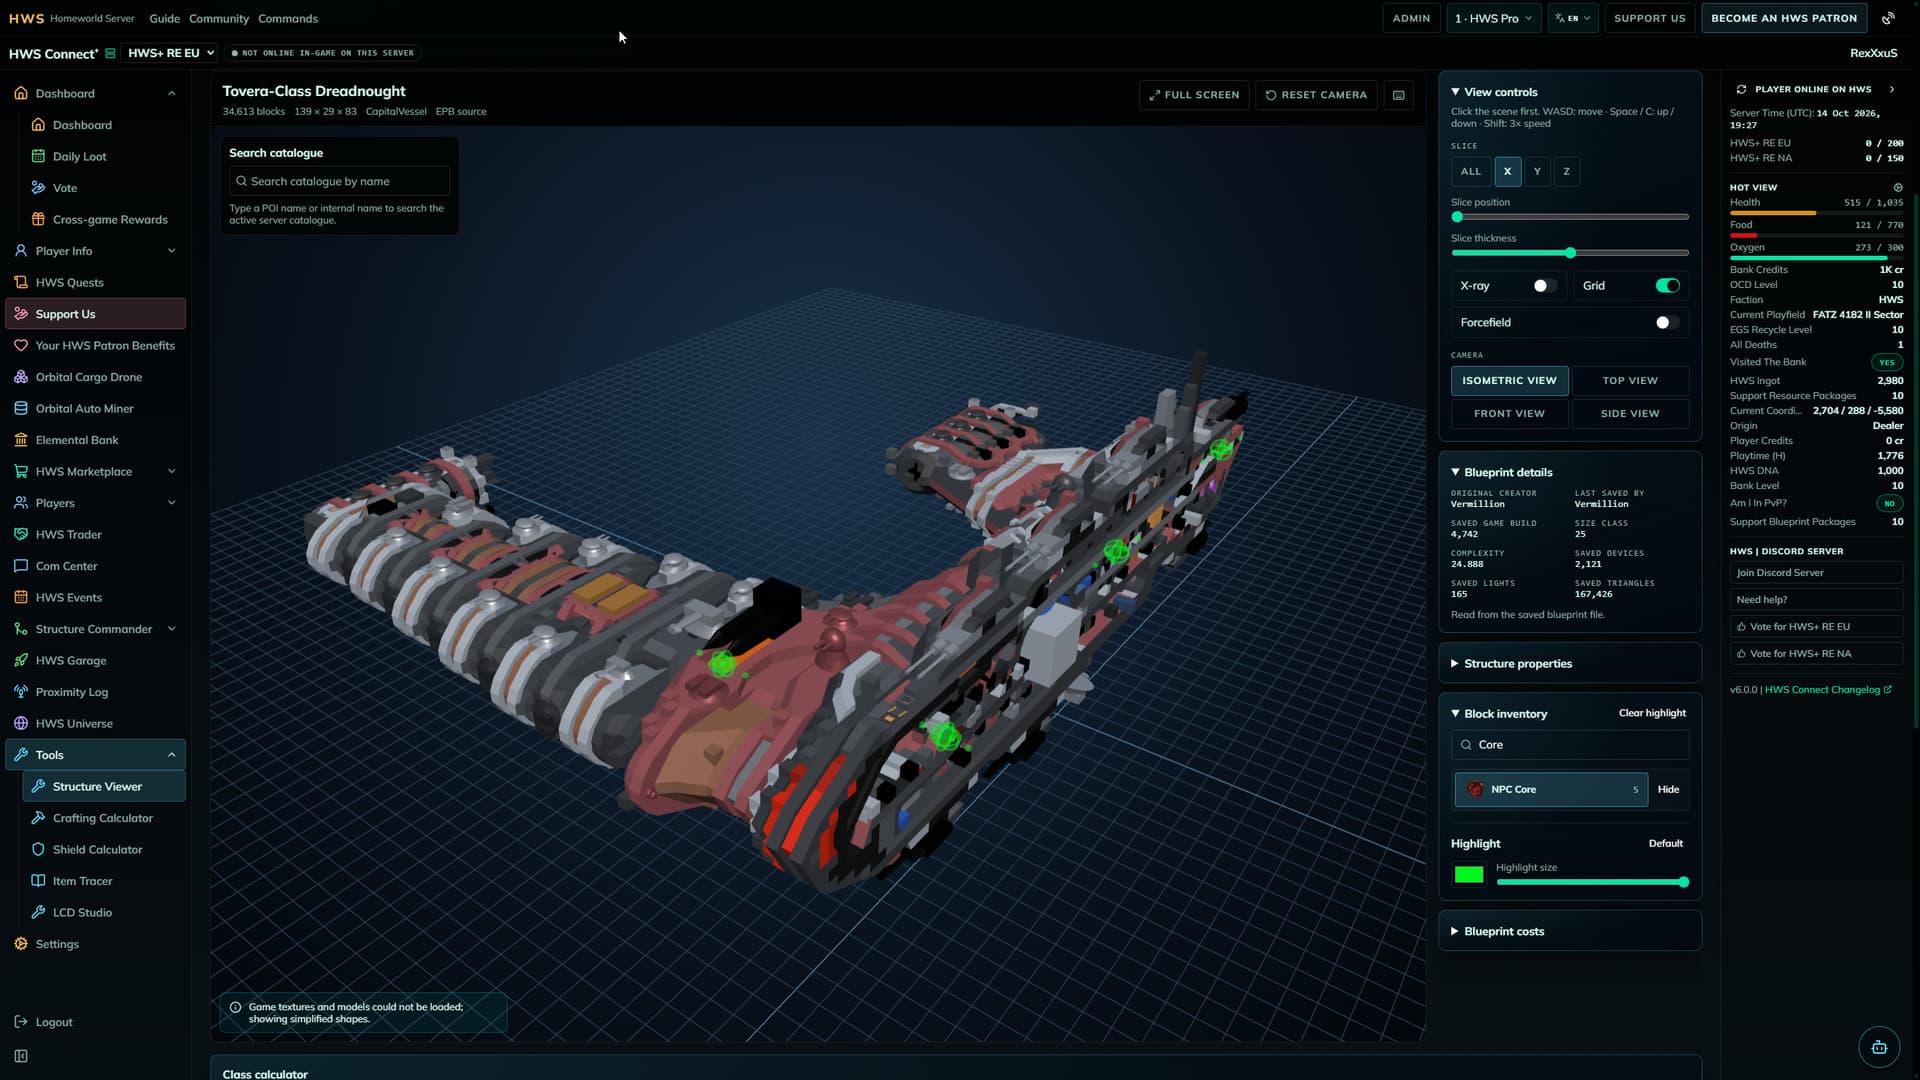The width and height of the screenshot is (1920, 1080).
Task: Click the refresh icon beside Player Online on HWS
Action: [1741, 89]
